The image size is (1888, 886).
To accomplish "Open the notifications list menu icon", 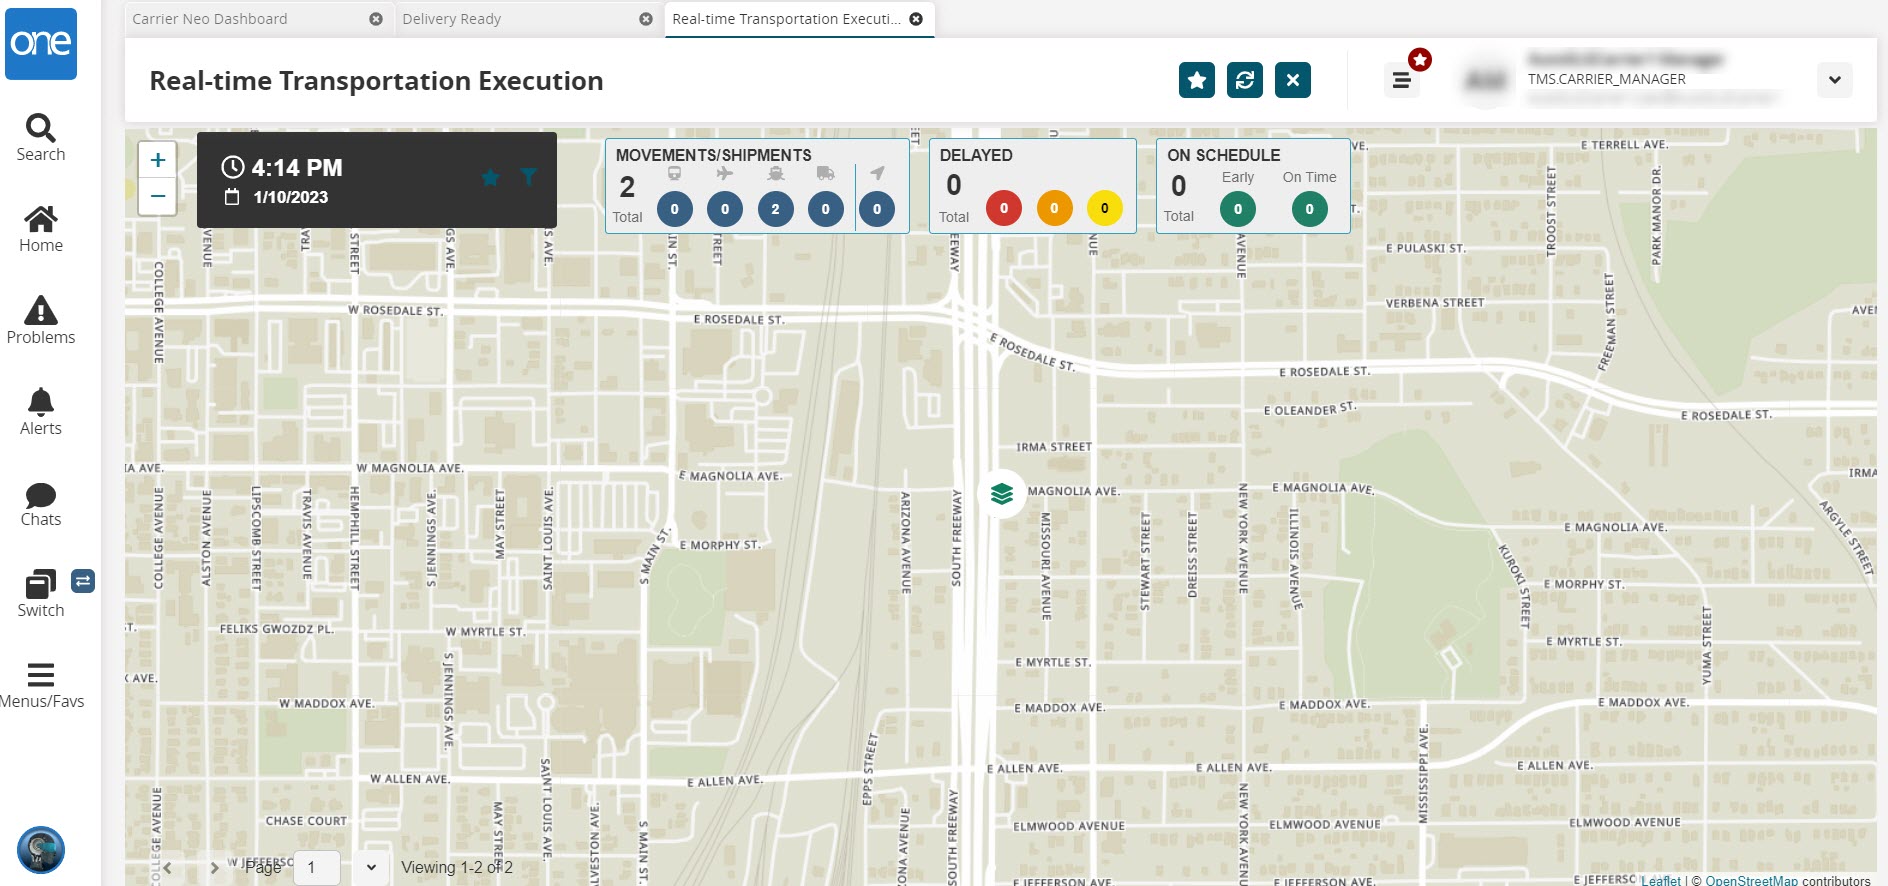I will (1402, 80).
